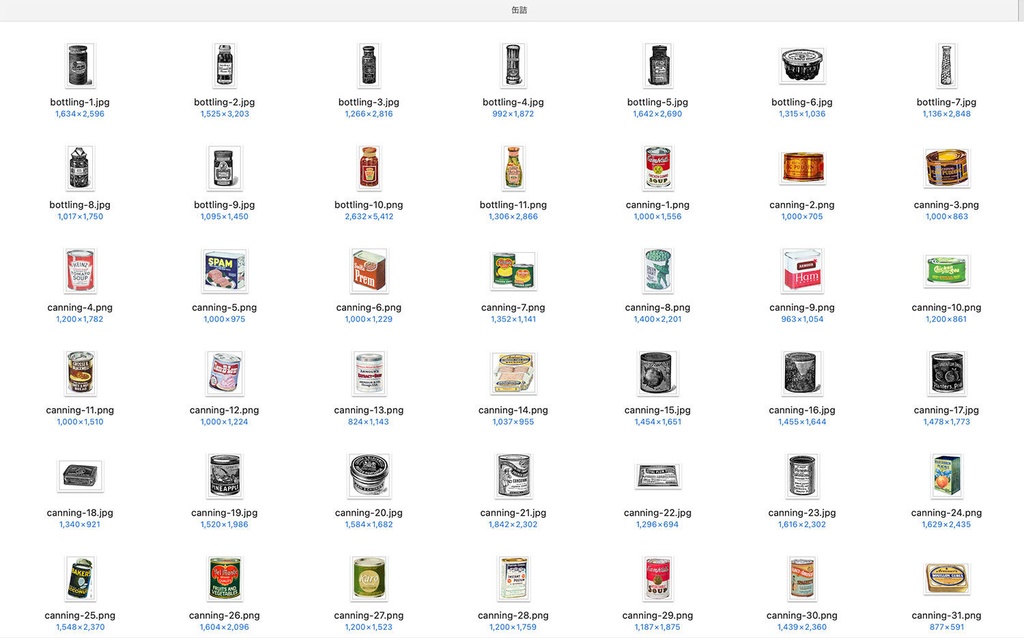The height and width of the screenshot is (638, 1024).
Task: Select the Baker's coconut can canning-25.png
Action: [80, 579]
